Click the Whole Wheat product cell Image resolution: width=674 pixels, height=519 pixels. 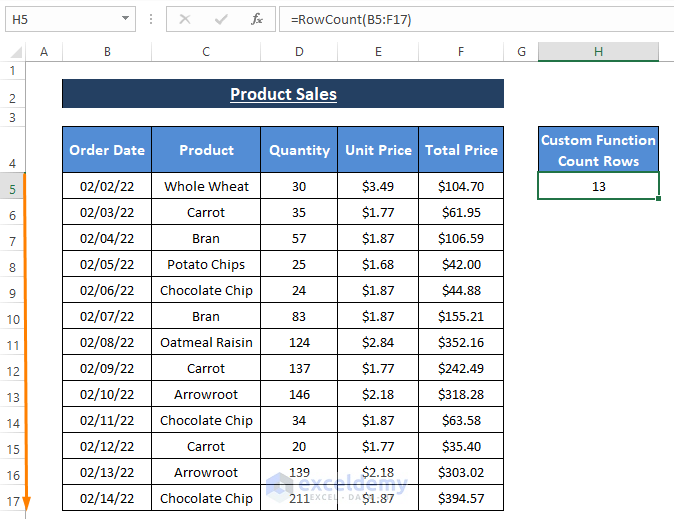(x=206, y=186)
